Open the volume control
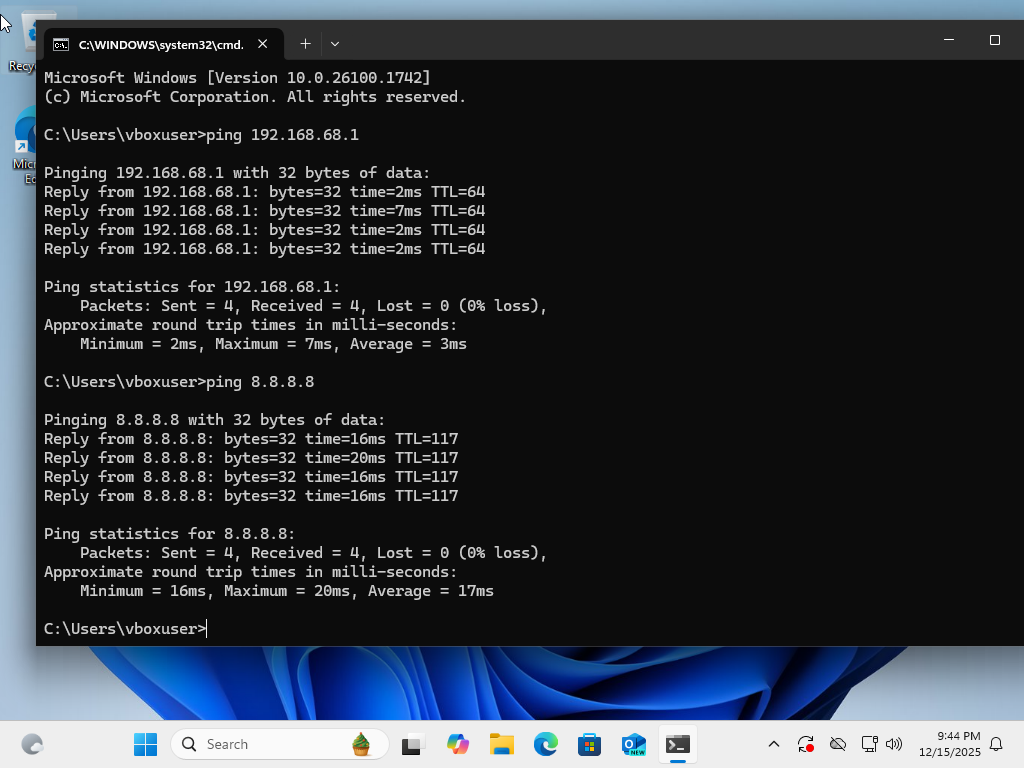This screenshot has width=1024, height=768. (893, 744)
